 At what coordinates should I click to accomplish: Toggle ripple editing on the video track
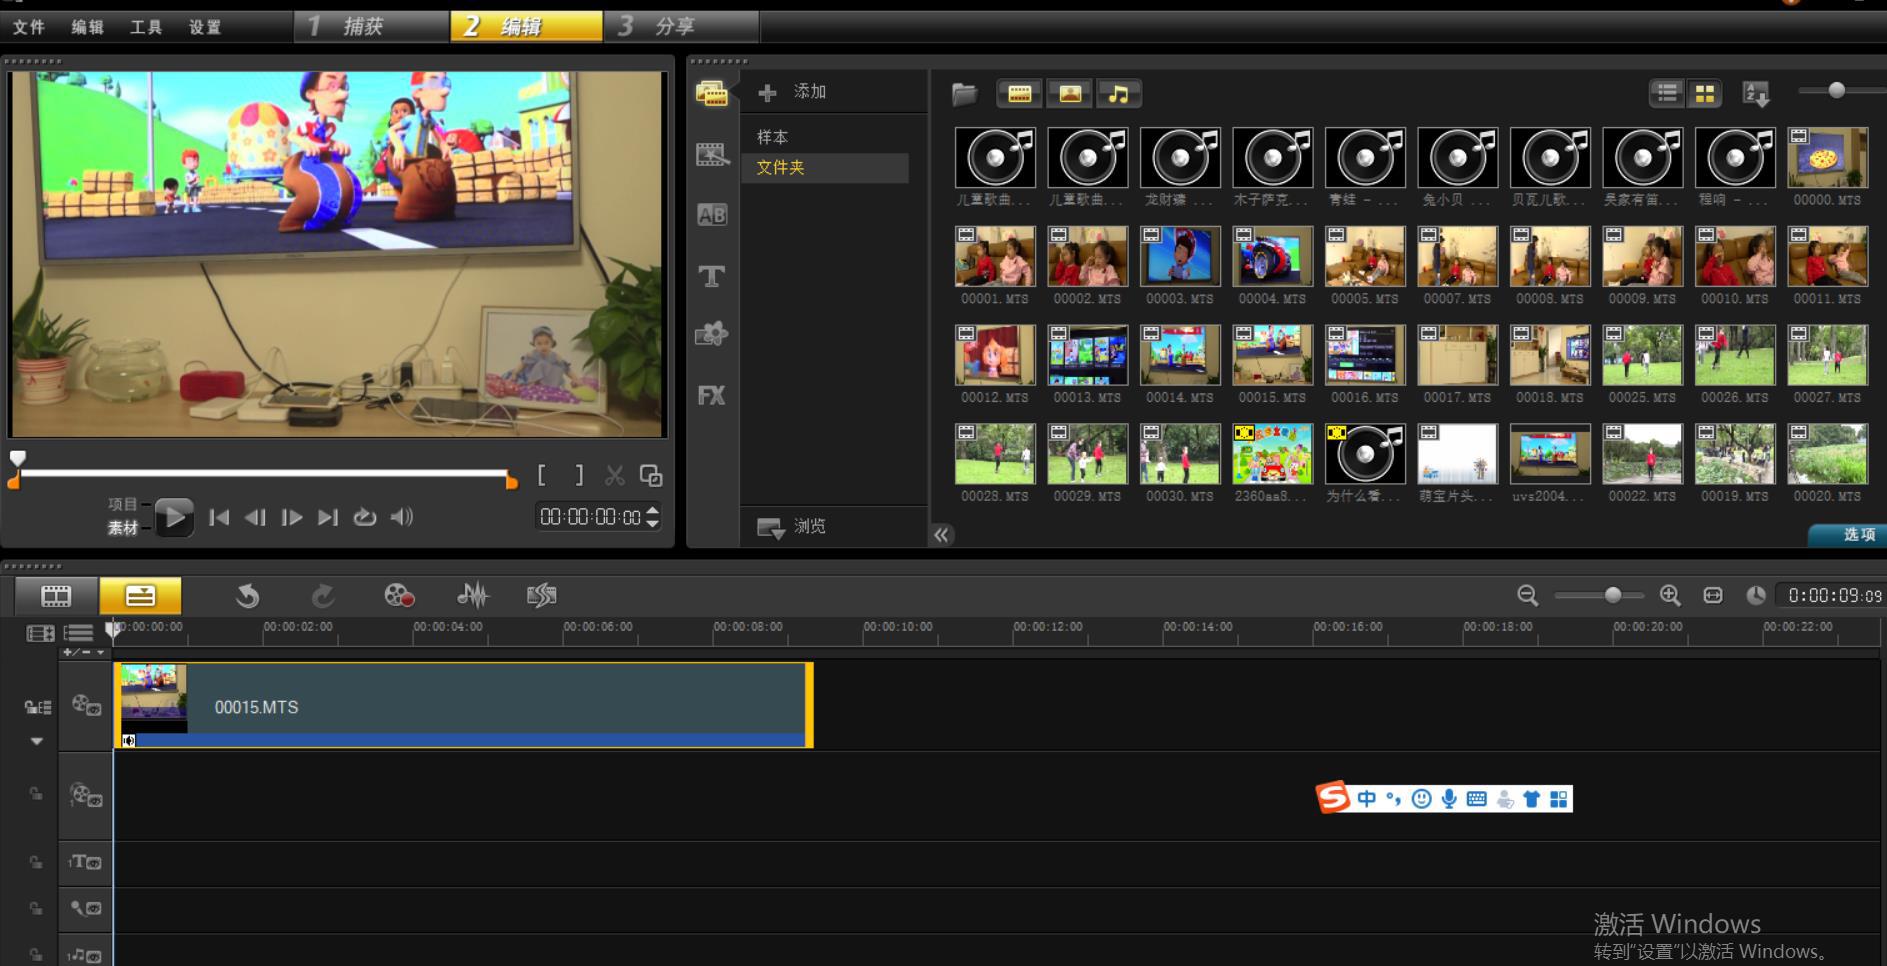[38, 707]
